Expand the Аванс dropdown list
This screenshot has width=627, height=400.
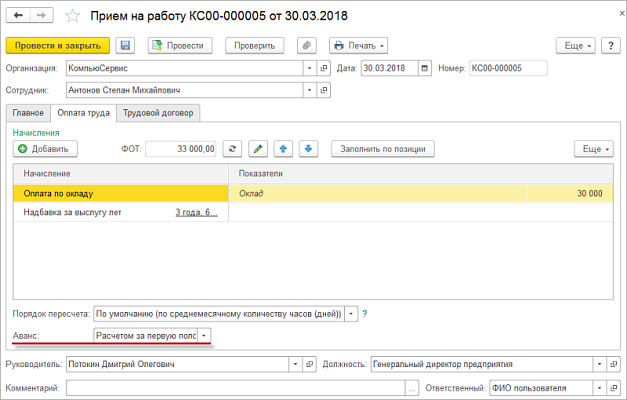205,336
